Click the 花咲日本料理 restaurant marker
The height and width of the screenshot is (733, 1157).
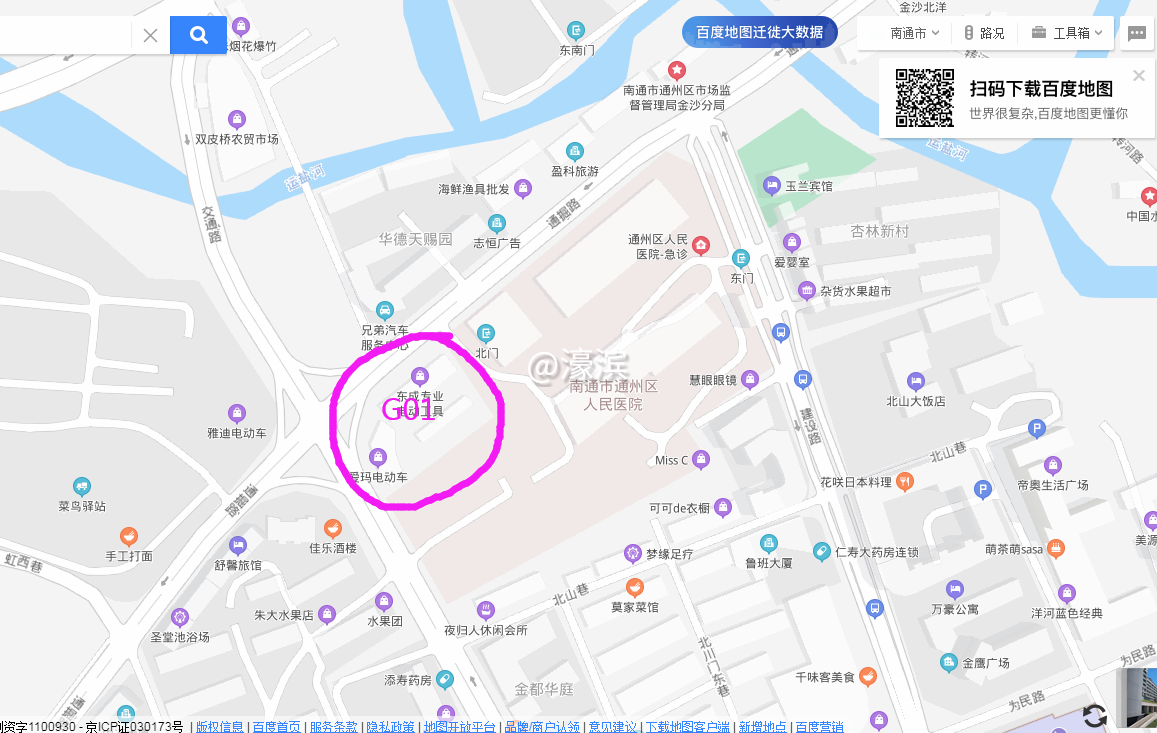pos(905,481)
